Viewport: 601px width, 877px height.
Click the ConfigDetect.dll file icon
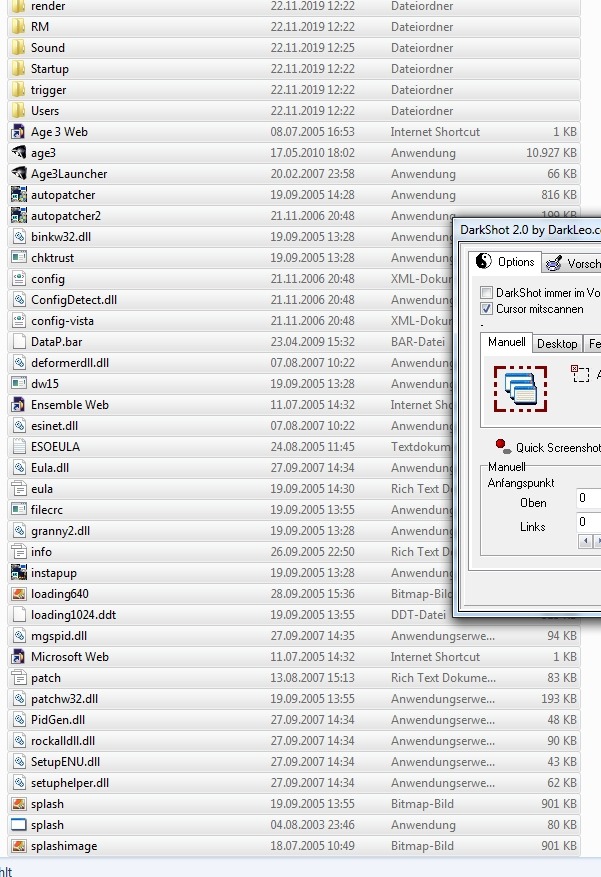pyautogui.click(x=18, y=300)
